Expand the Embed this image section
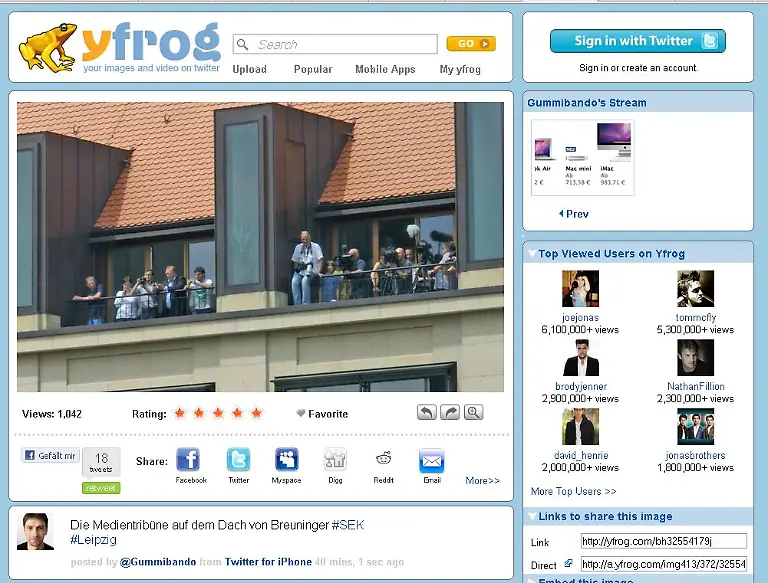This screenshot has width=768, height=583. [x=532, y=580]
